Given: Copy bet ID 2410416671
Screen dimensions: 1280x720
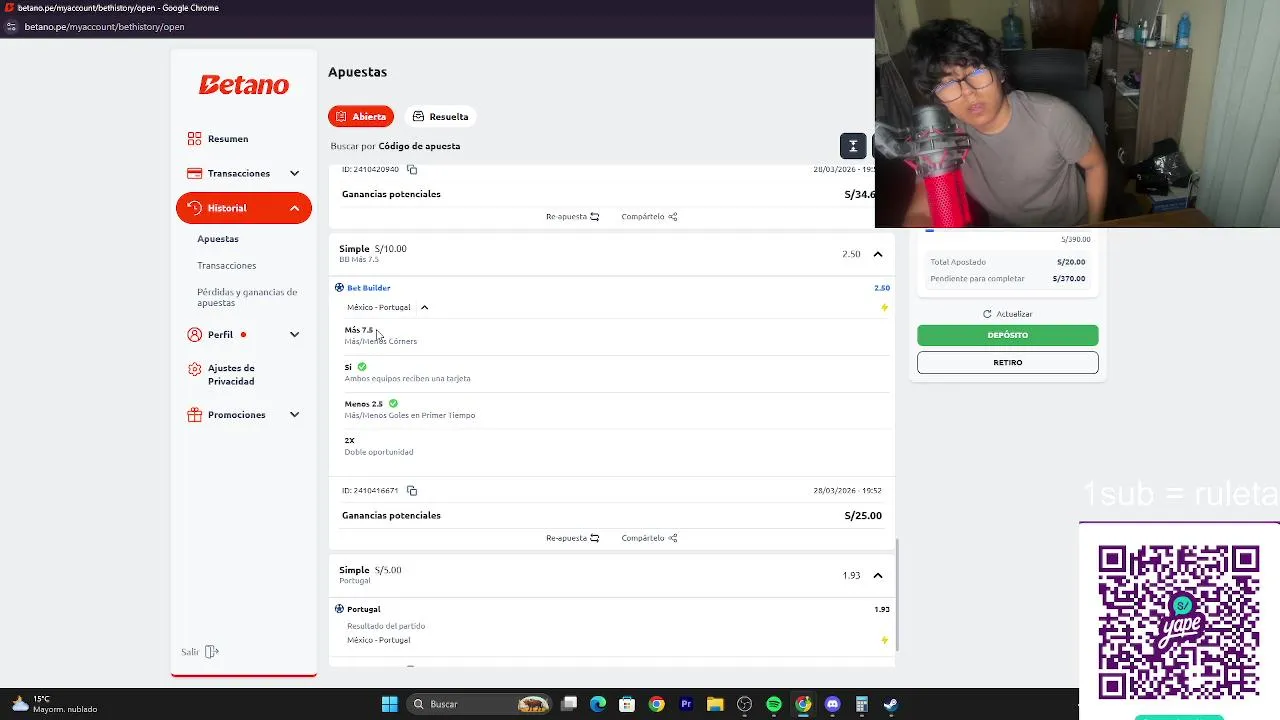Looking at the screenshot, I should coord(412,491).
